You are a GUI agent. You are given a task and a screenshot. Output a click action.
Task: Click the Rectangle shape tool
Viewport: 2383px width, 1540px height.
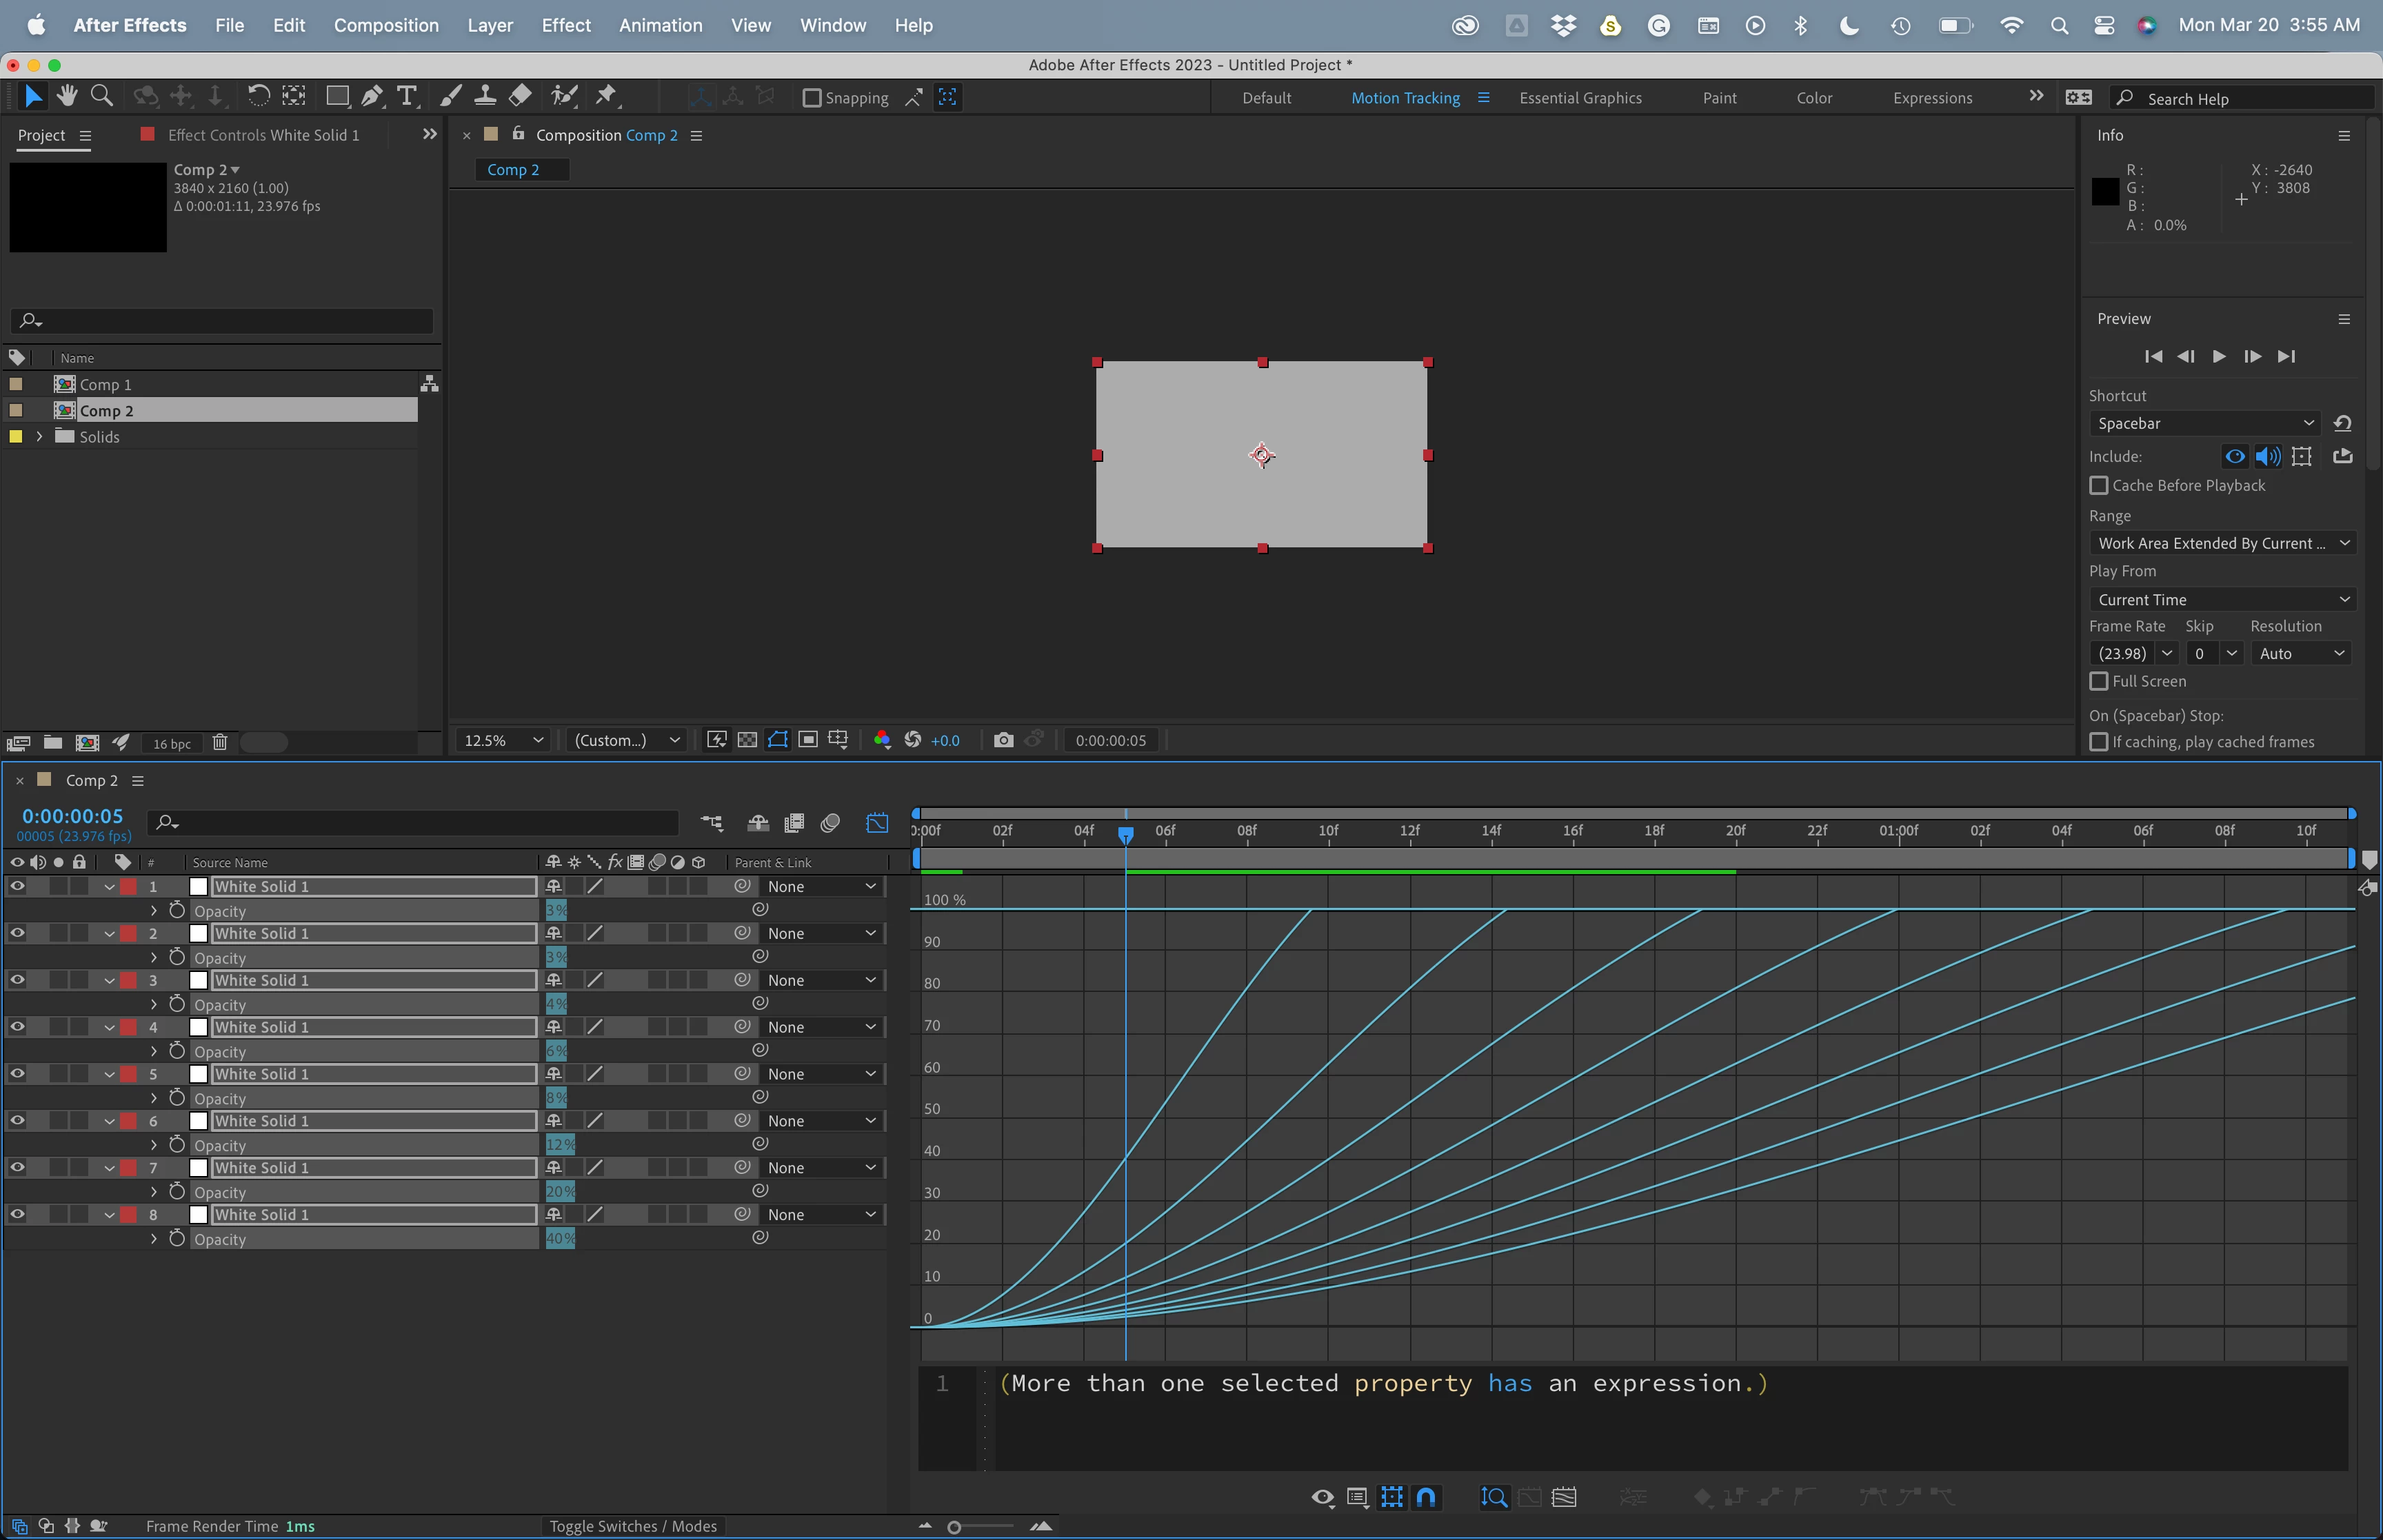(x=337, y=96)
